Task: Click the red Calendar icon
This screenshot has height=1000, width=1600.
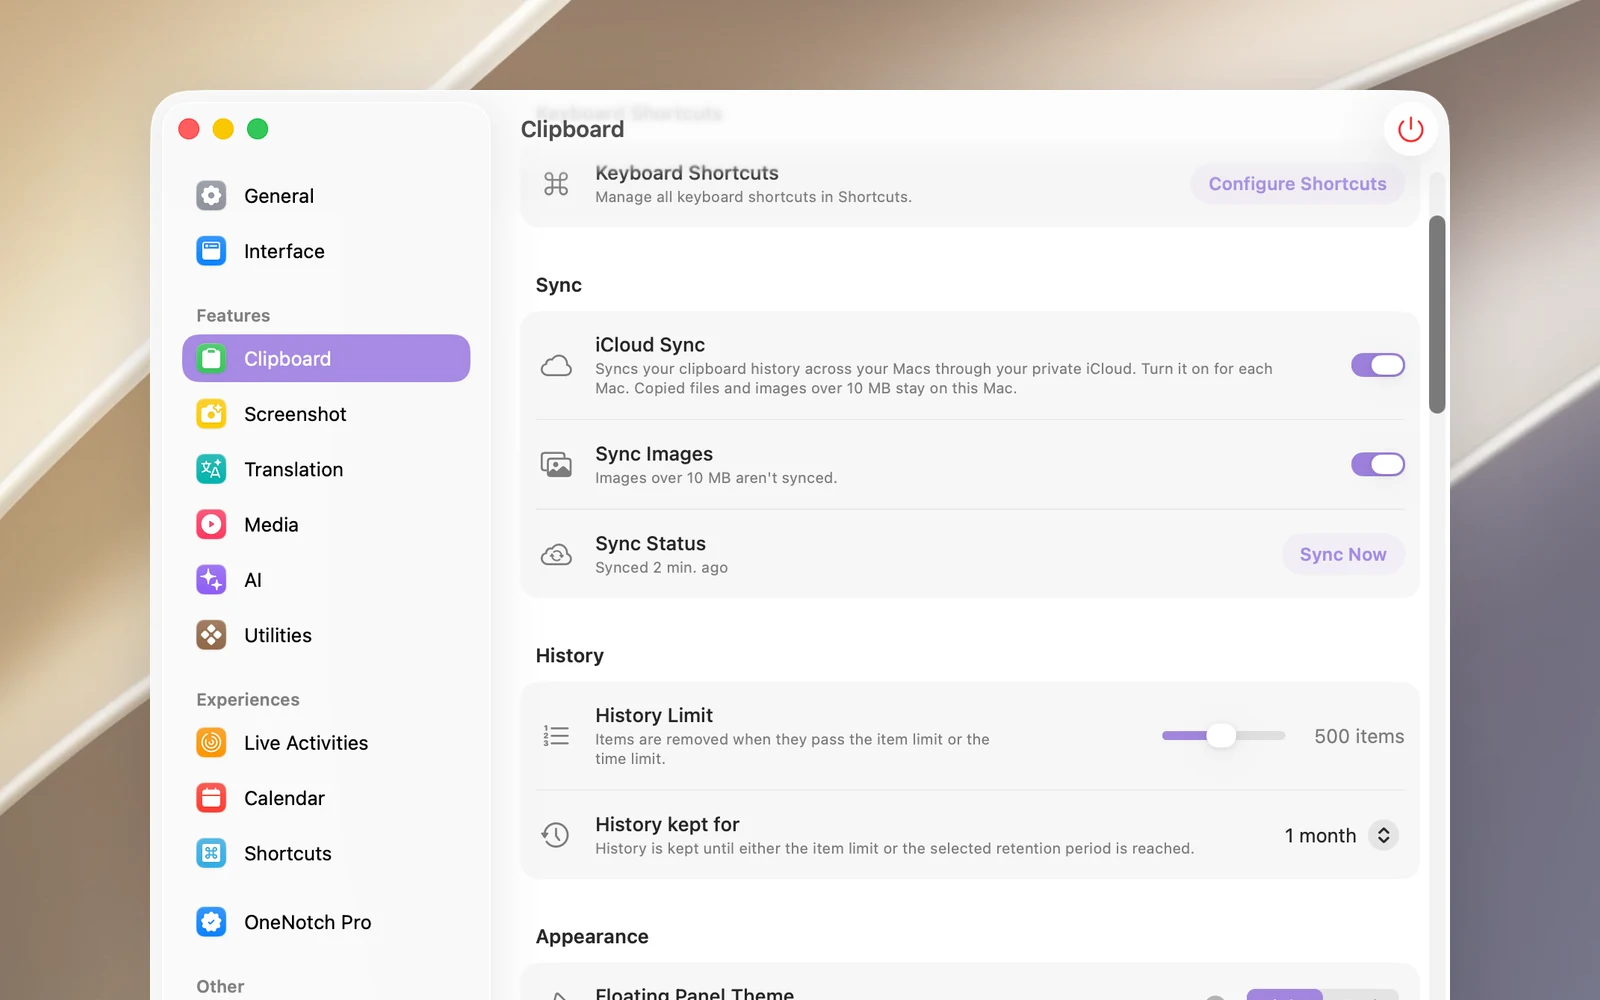Action: tap(211, 798)
